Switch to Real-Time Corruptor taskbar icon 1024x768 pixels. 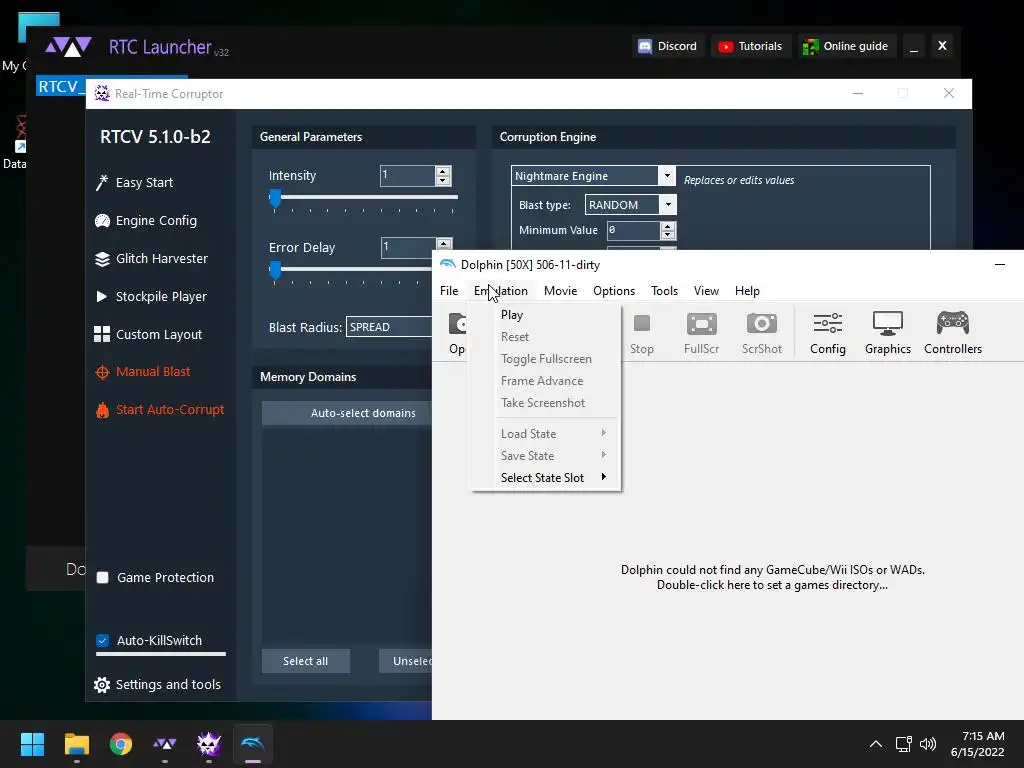(209, 744)
